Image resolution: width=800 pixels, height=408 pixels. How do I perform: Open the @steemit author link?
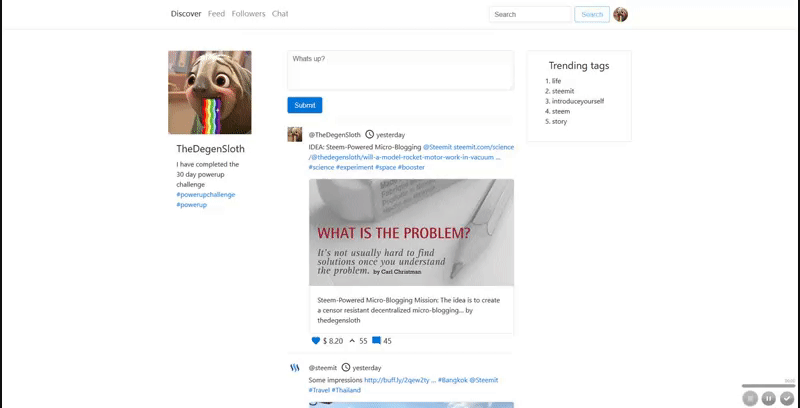point(322,368)
